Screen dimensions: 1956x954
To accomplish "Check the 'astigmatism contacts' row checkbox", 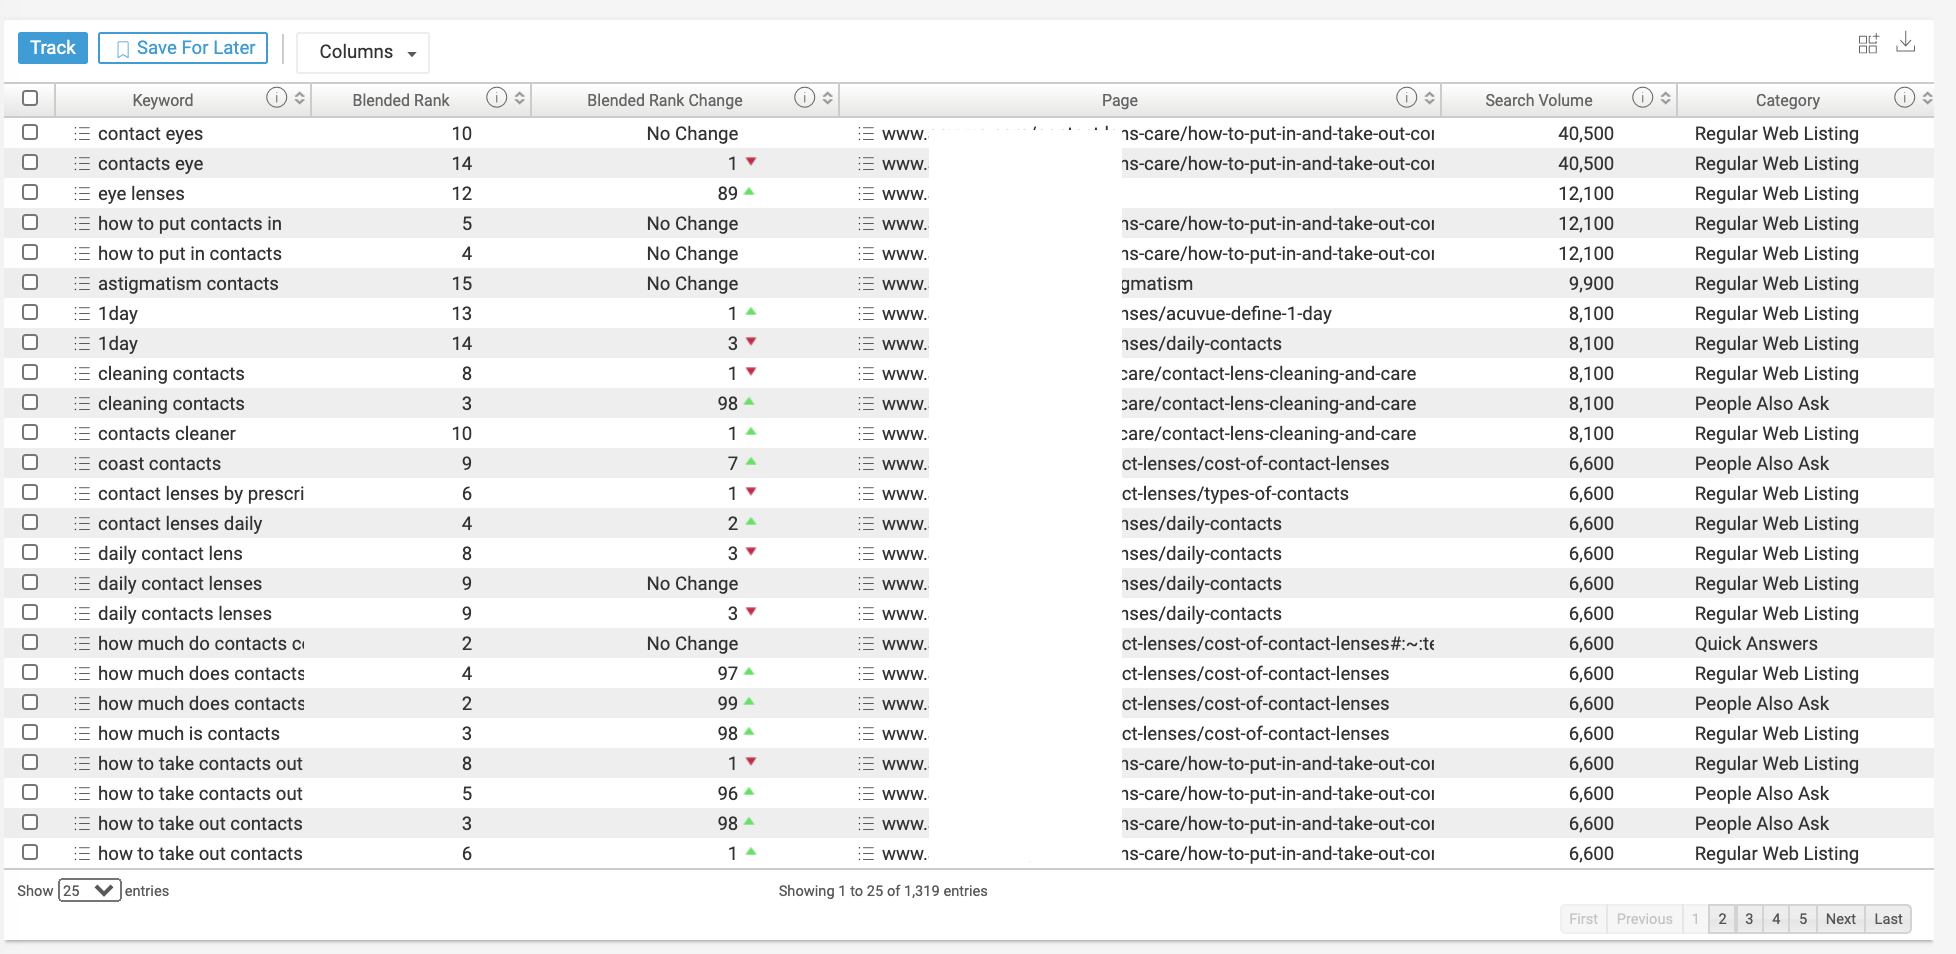I will [x=30, y=282].
